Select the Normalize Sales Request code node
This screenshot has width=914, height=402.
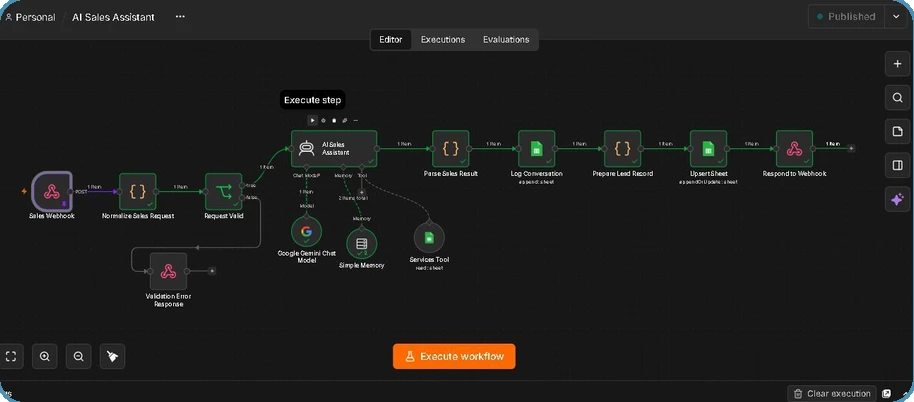138,191
